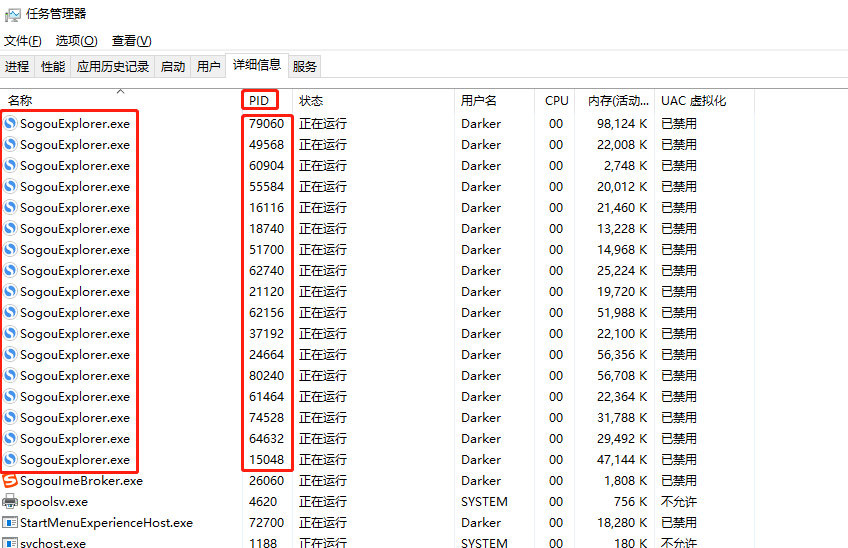The height and width of the screenshot is (548, 848).
Task: Switch to the 启动 tab
Action: coord(173,67)
